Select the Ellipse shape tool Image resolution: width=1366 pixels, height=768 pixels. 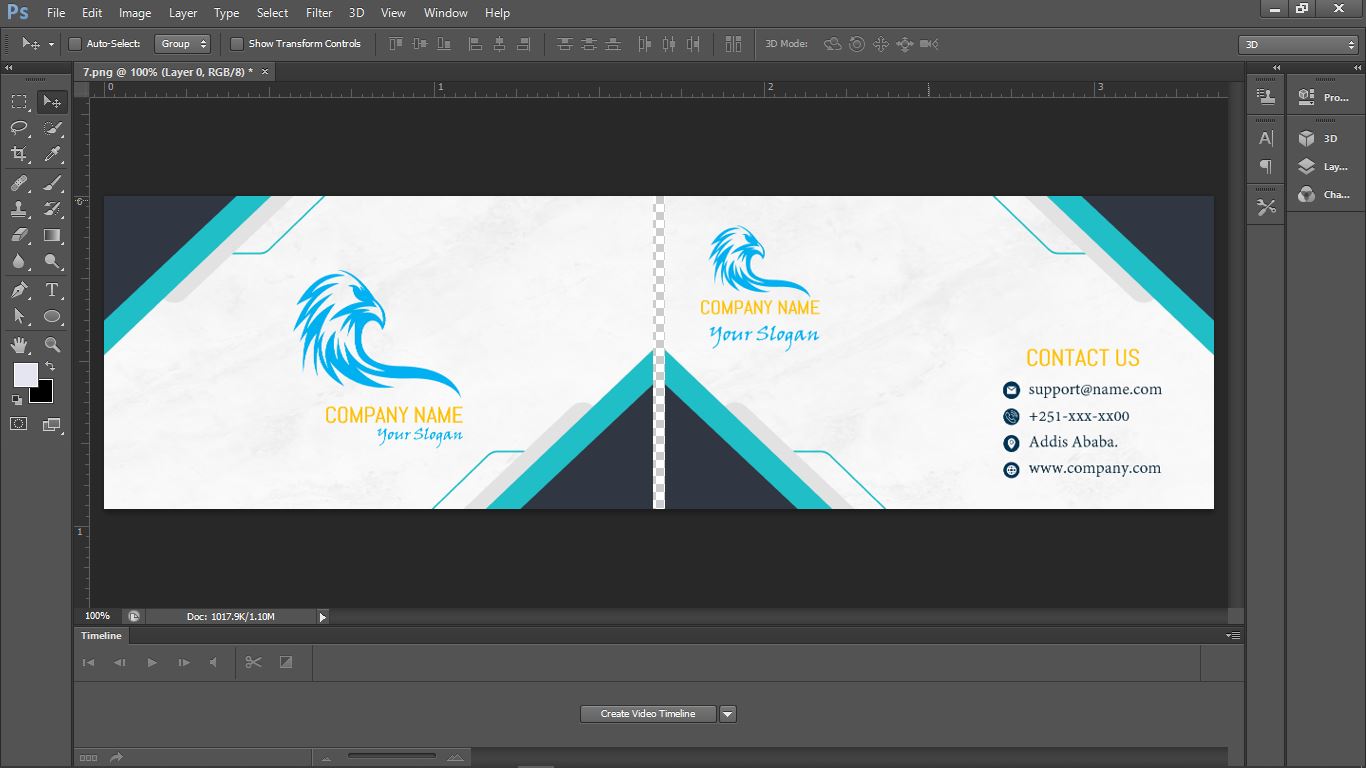[52, 317]
